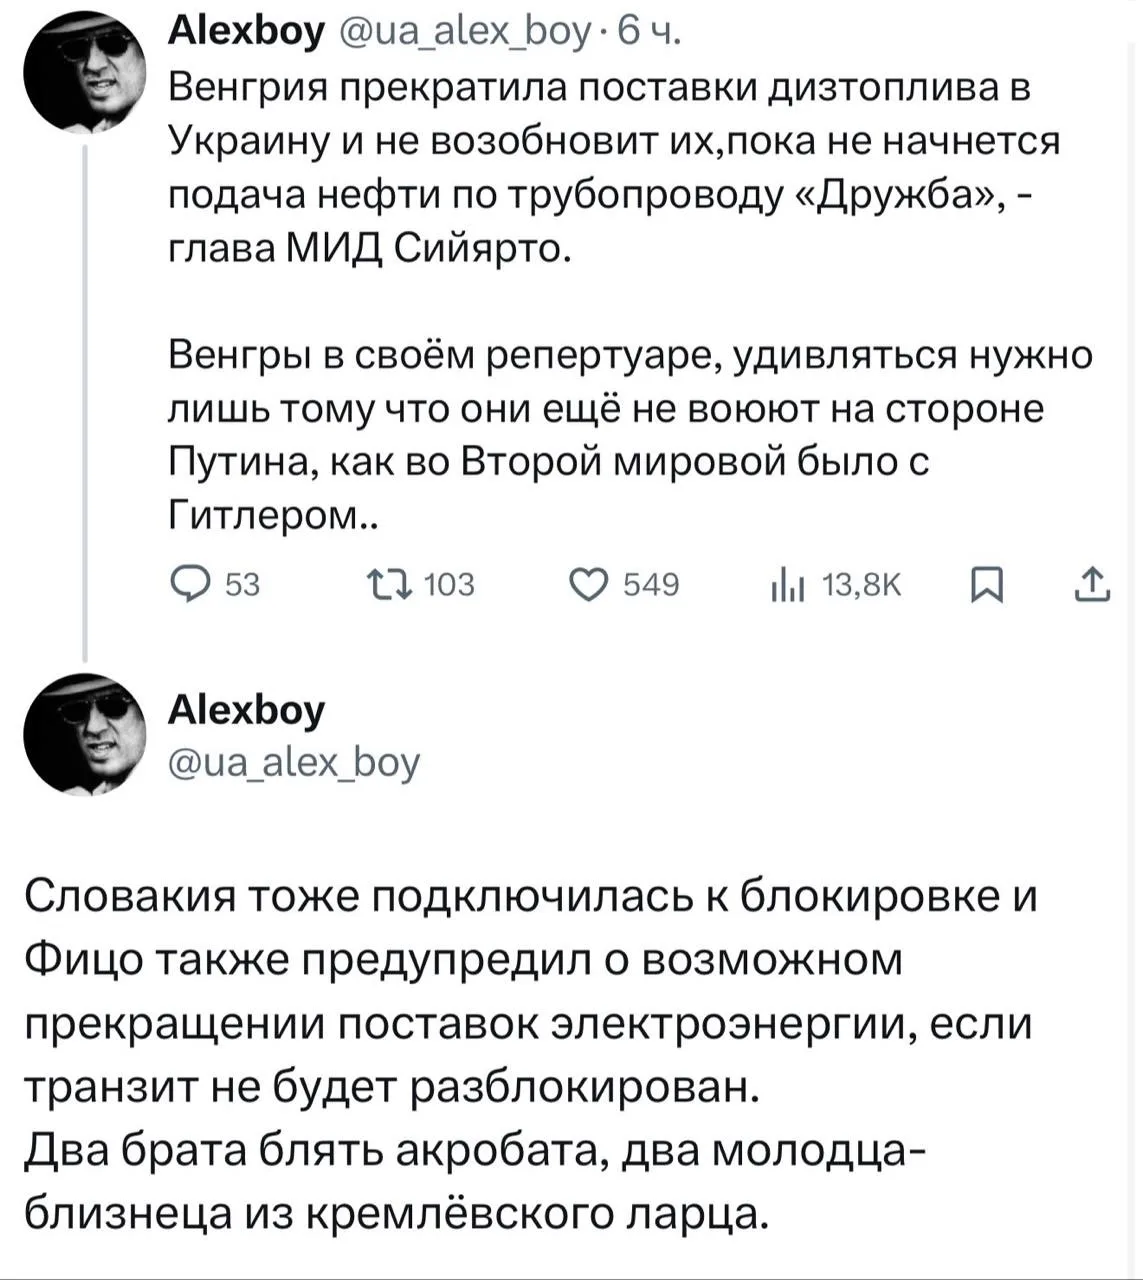Open the view analytics bar-chart icon
1143x1280 pixels.
(x=789, y=584)
